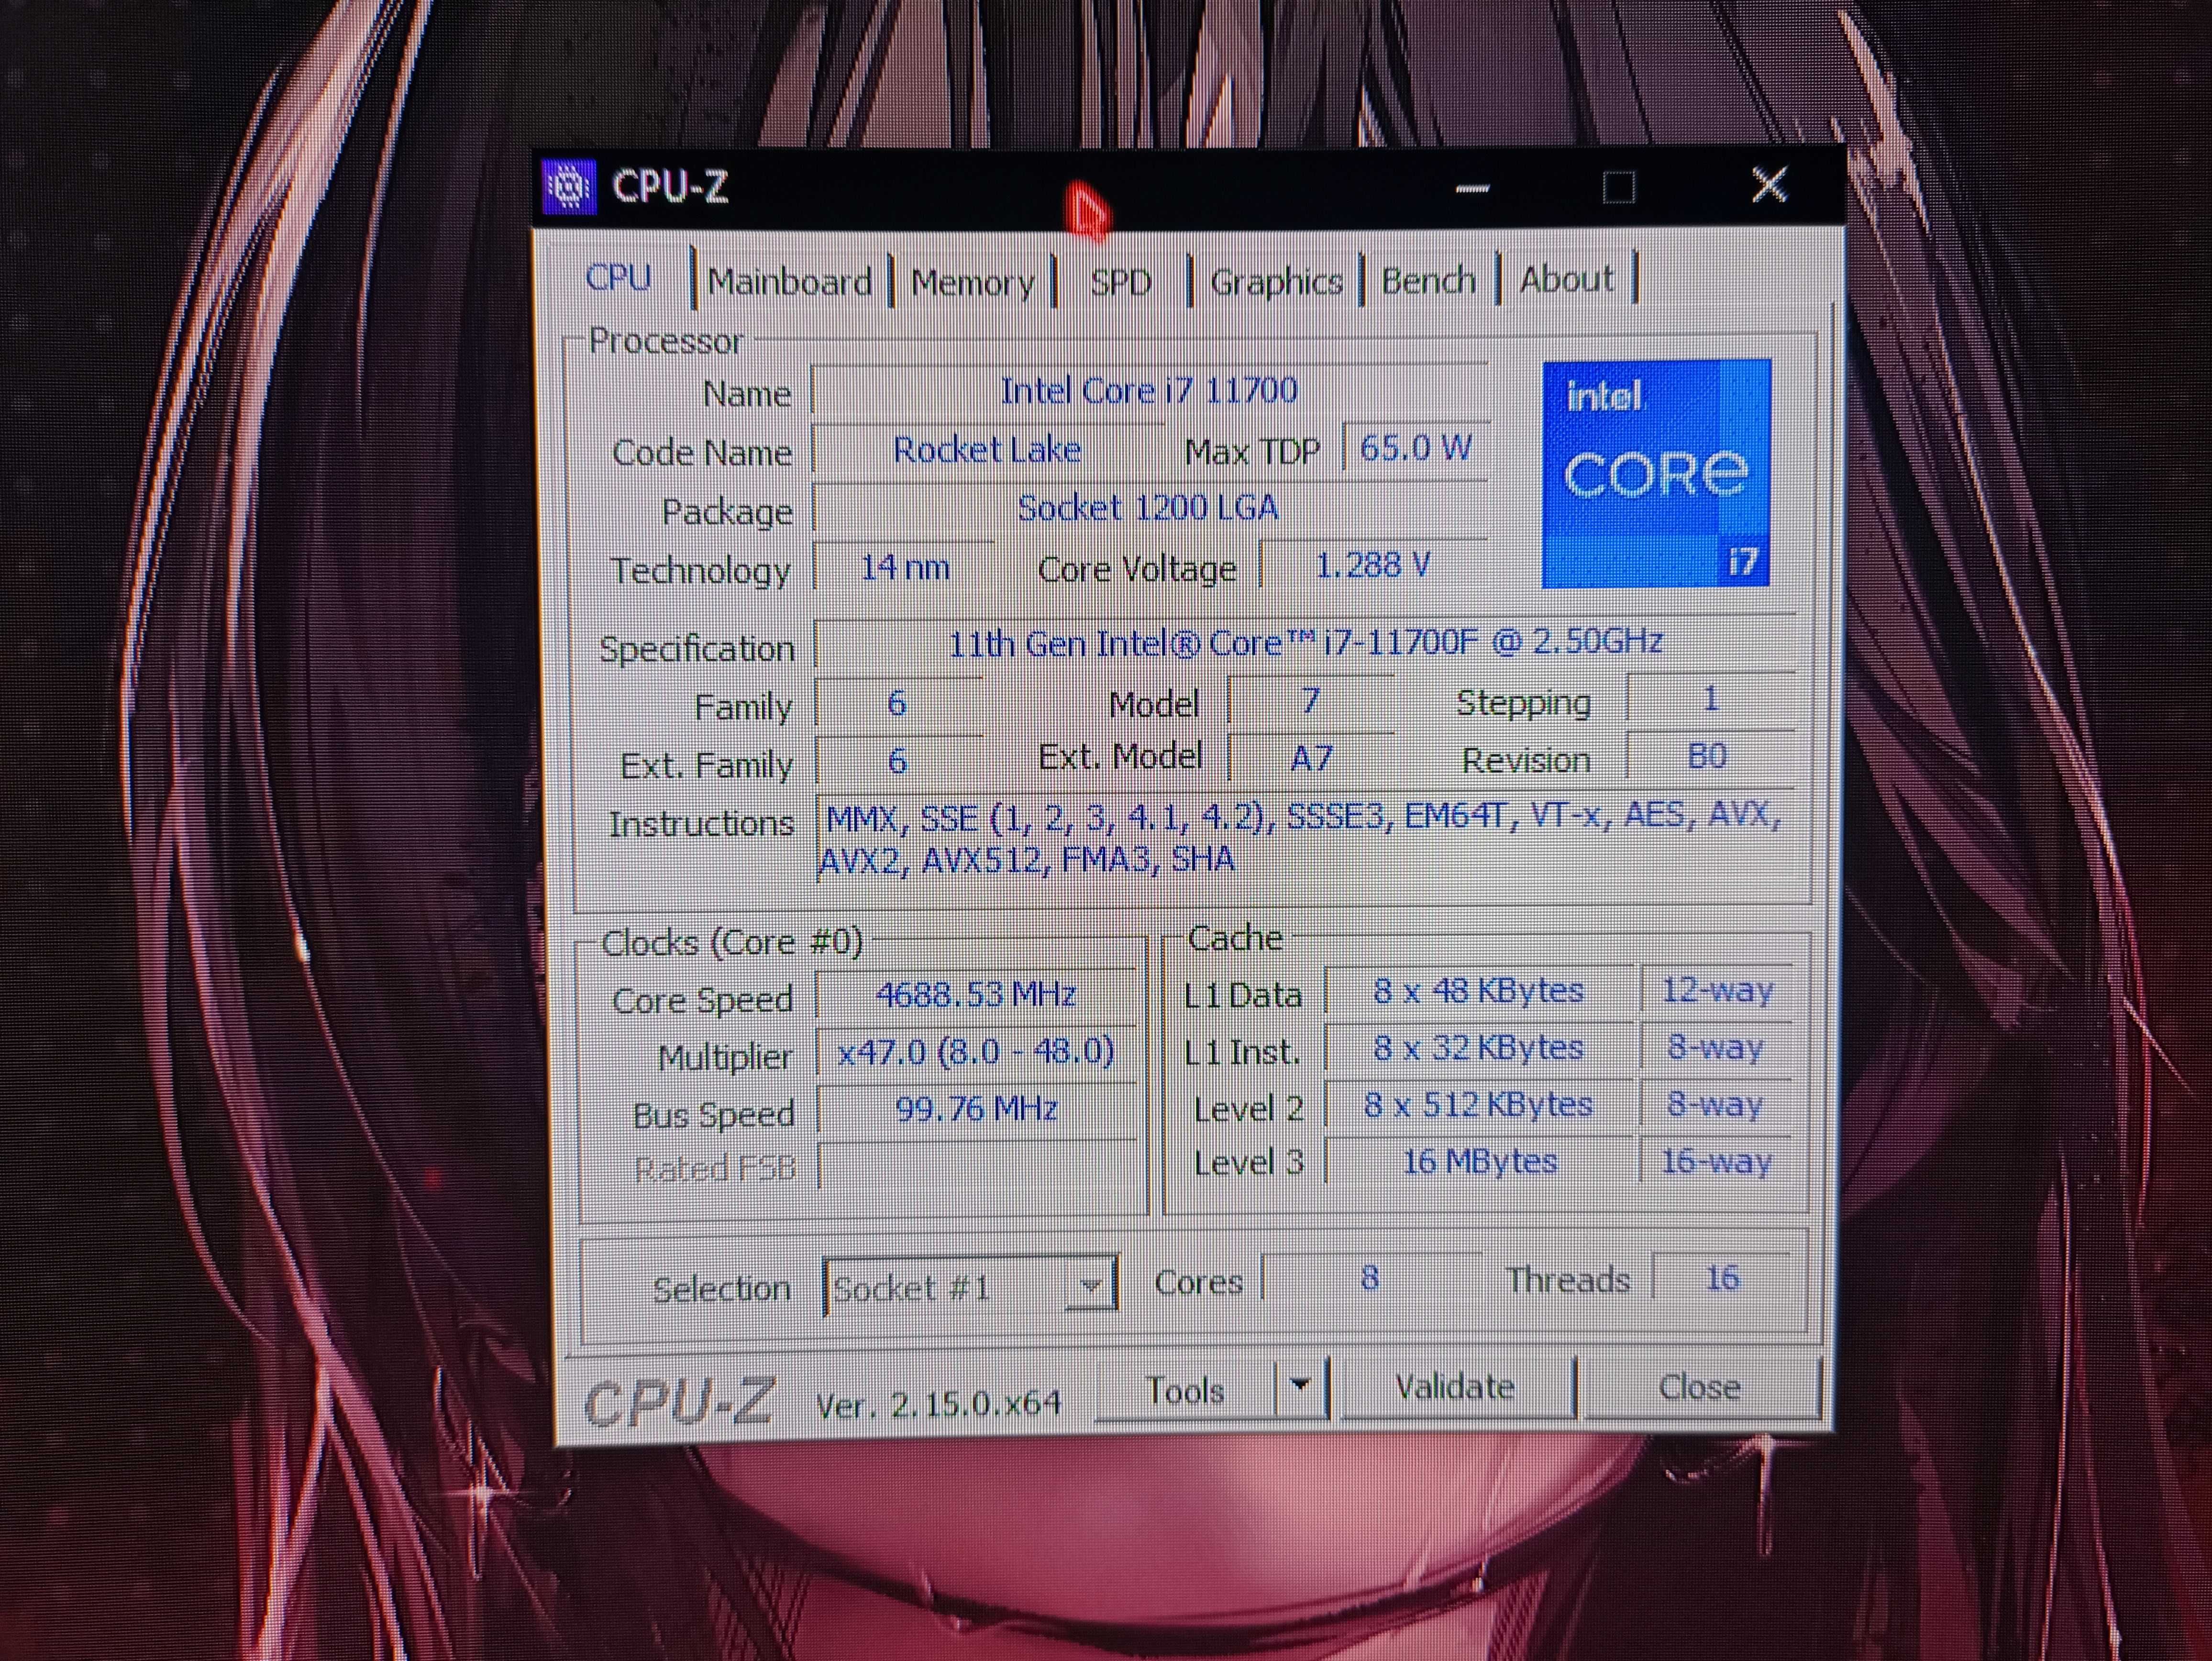Expand the Tools button dropdown arrow
The width and height of the screenshot is (2212, 1661).
coord(1300,1386)
